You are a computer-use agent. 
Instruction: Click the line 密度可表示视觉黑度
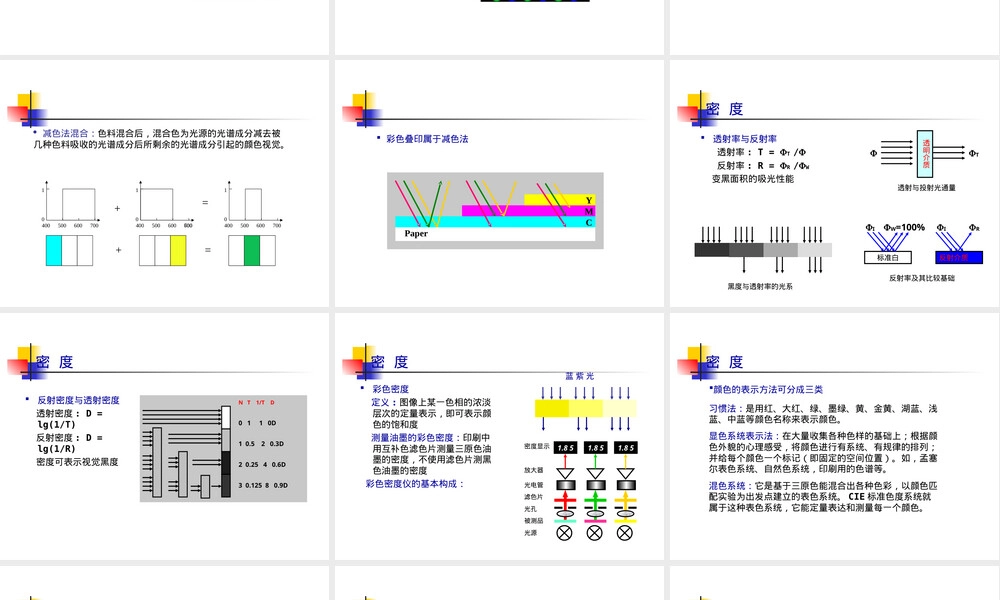[77, 462]
